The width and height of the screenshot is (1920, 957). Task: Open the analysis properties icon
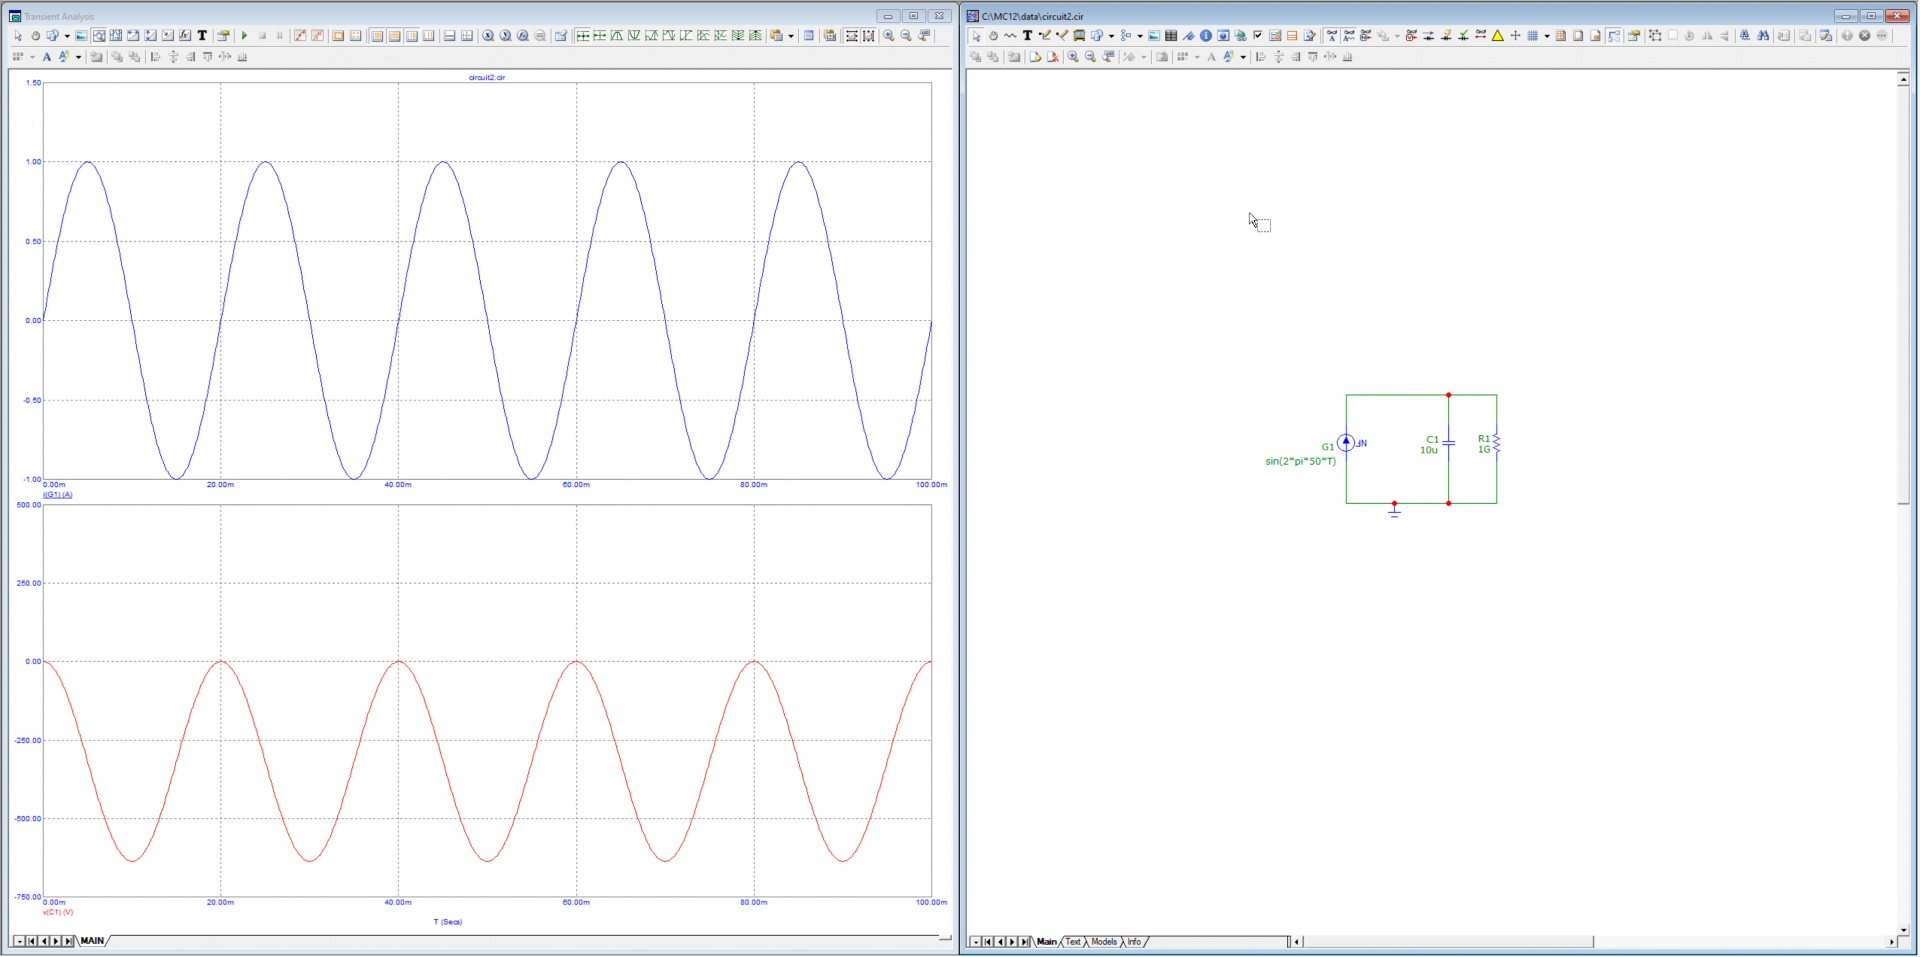coord(223,35)
